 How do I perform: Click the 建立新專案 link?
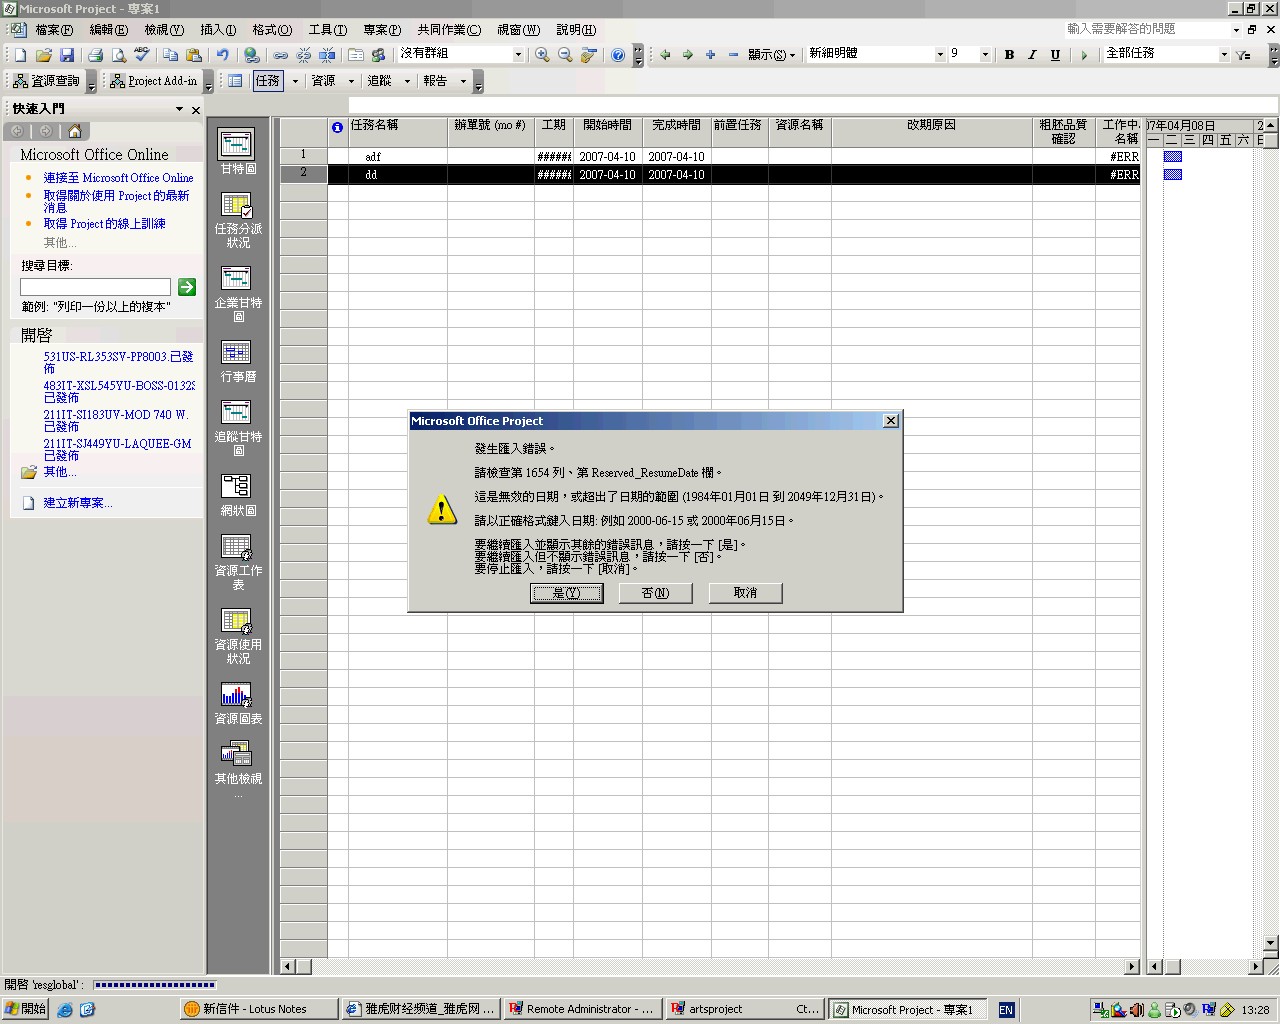[78, 503]
